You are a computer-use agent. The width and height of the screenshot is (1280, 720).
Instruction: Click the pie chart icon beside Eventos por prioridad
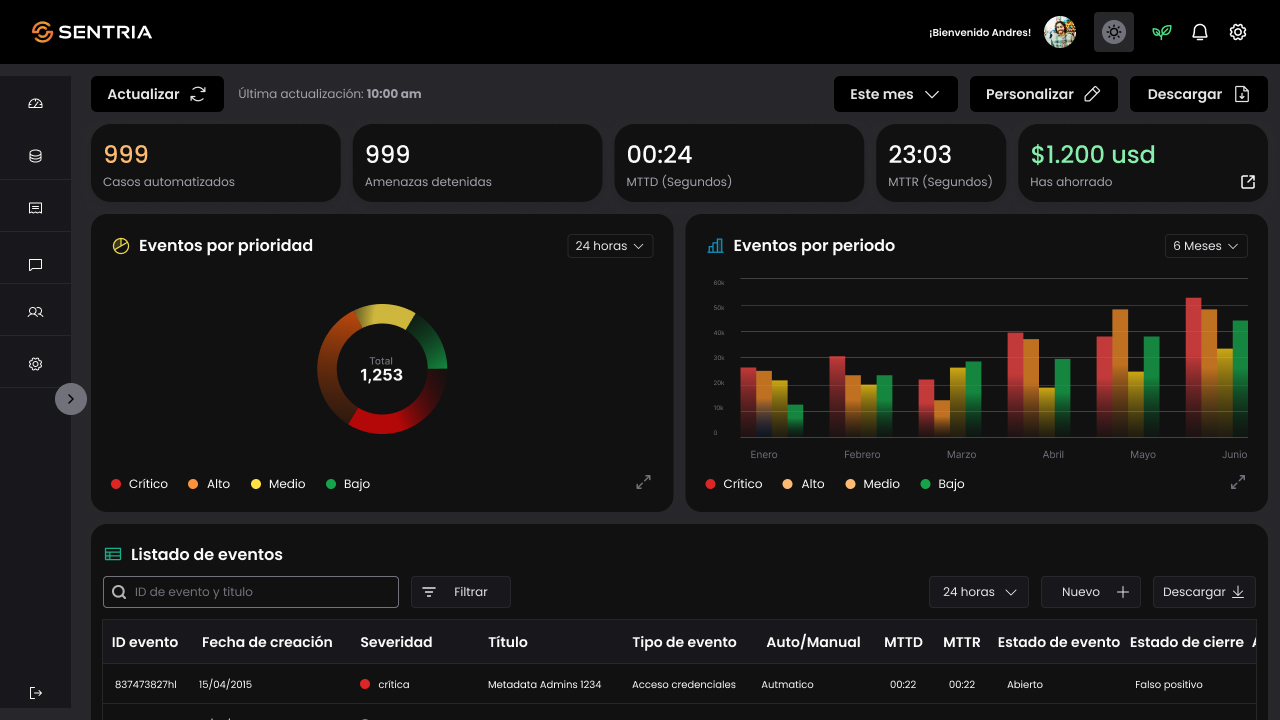121,246
